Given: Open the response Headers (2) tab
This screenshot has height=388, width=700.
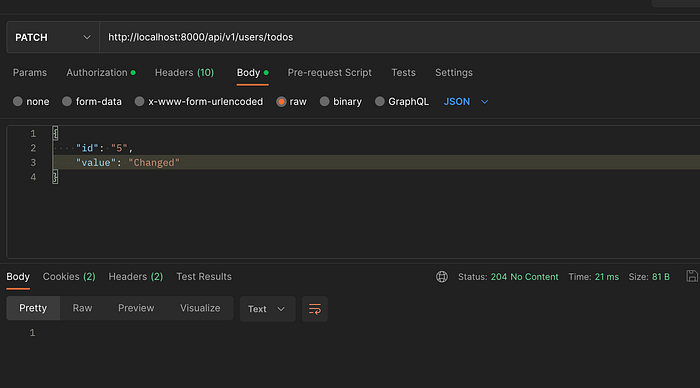Looking at the screenshot, I should [136, 277].
